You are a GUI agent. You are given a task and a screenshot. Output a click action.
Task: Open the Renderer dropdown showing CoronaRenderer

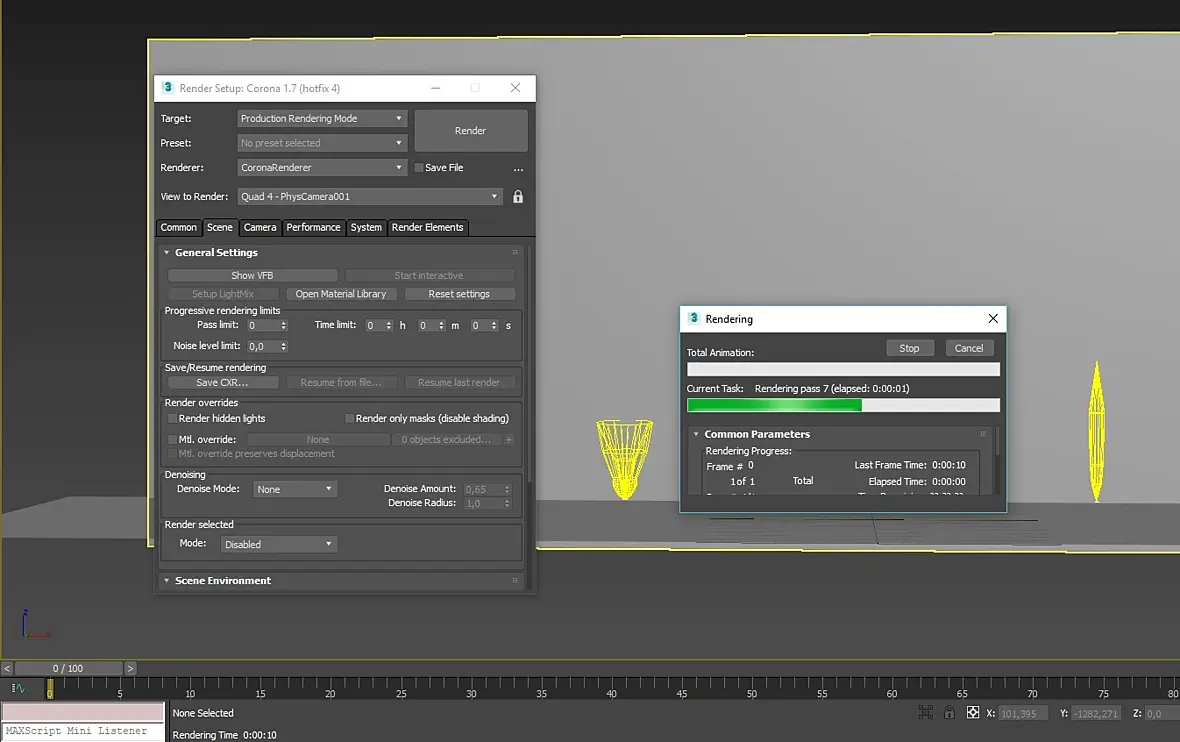pos(322,168)
